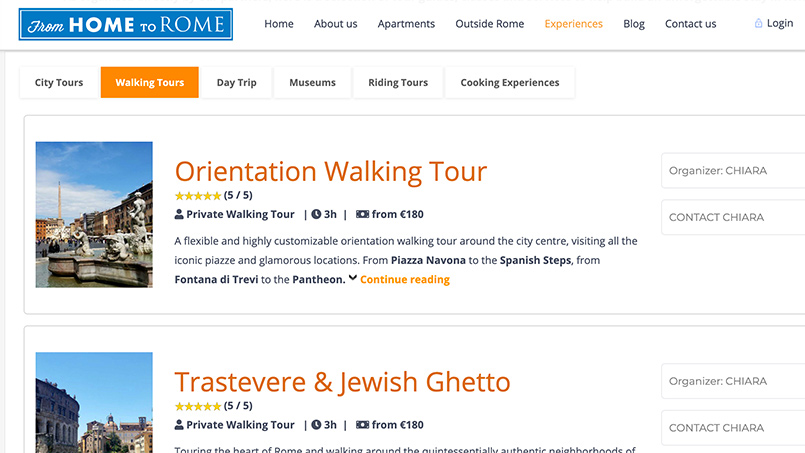Click the Piazza Navona fountain thumbnail

pos(94,215)
